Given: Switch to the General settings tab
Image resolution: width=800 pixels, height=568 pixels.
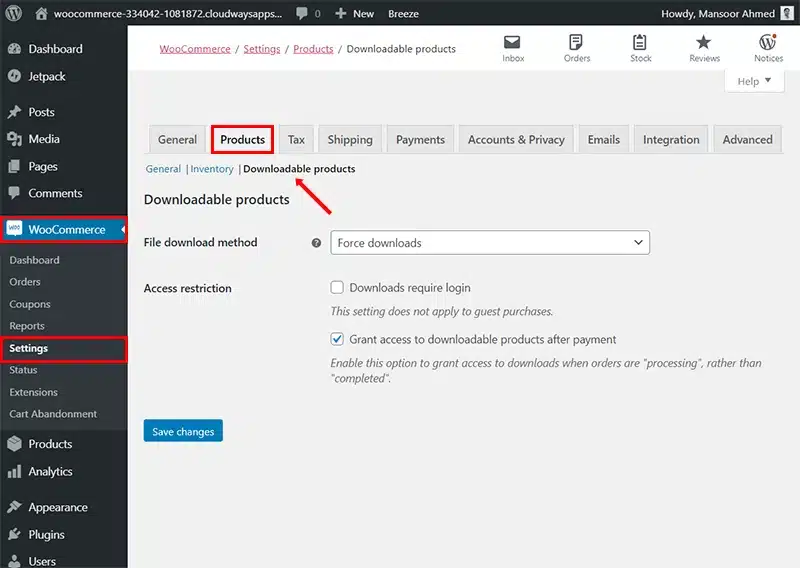Looking at the screenshot, I should click(177, 139).
